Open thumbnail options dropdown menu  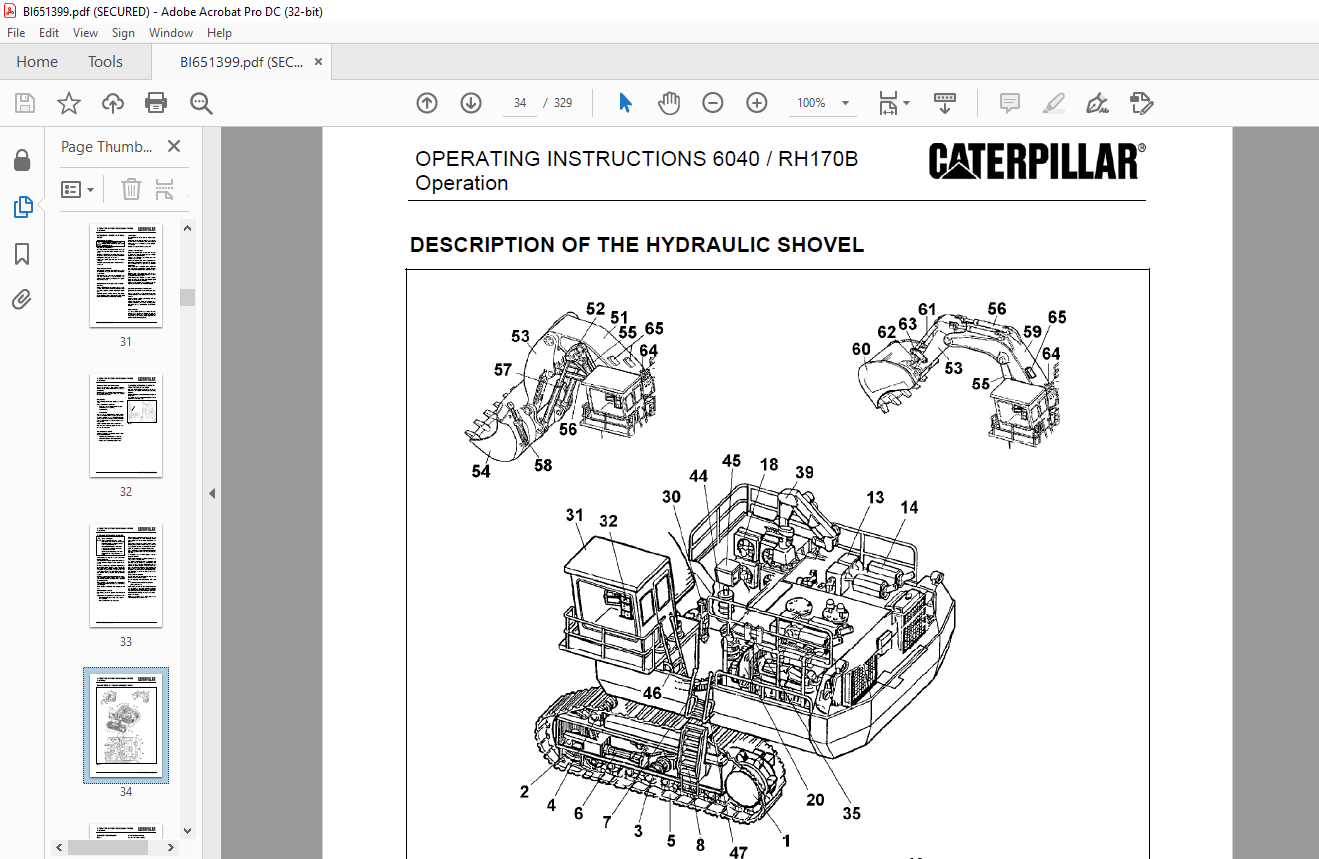coord(78,189)
